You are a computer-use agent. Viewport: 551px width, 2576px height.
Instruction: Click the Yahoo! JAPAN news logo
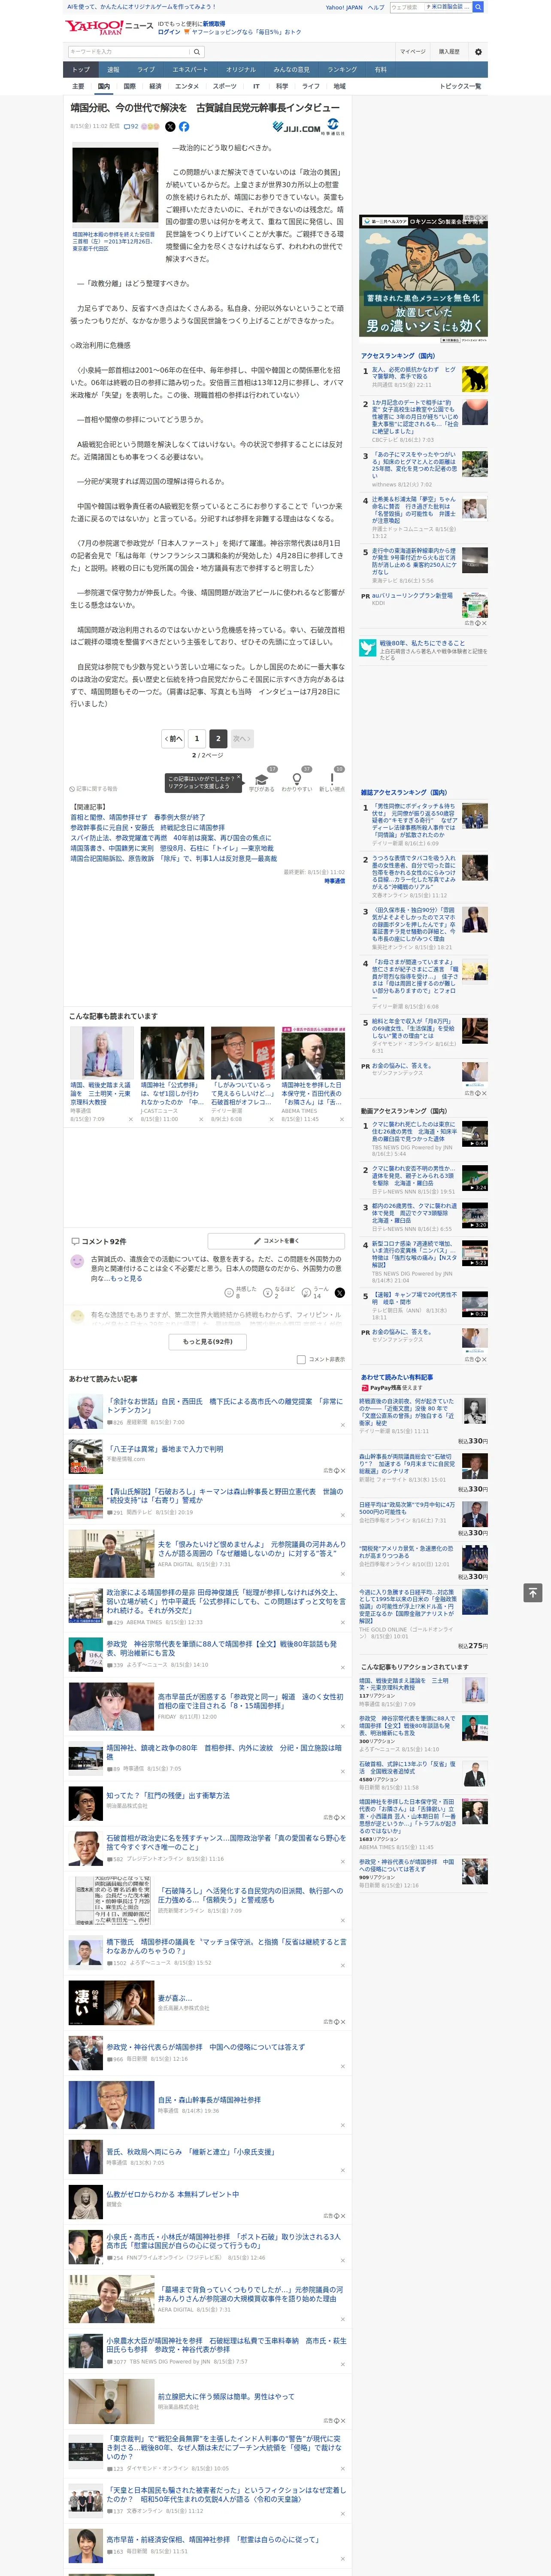coord(109,27)
